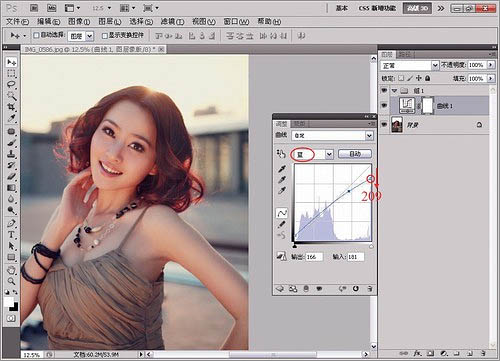This screenshot has height=361, width=500.
Task: Select the Lasso tool
Action: (x=11, y=84)
